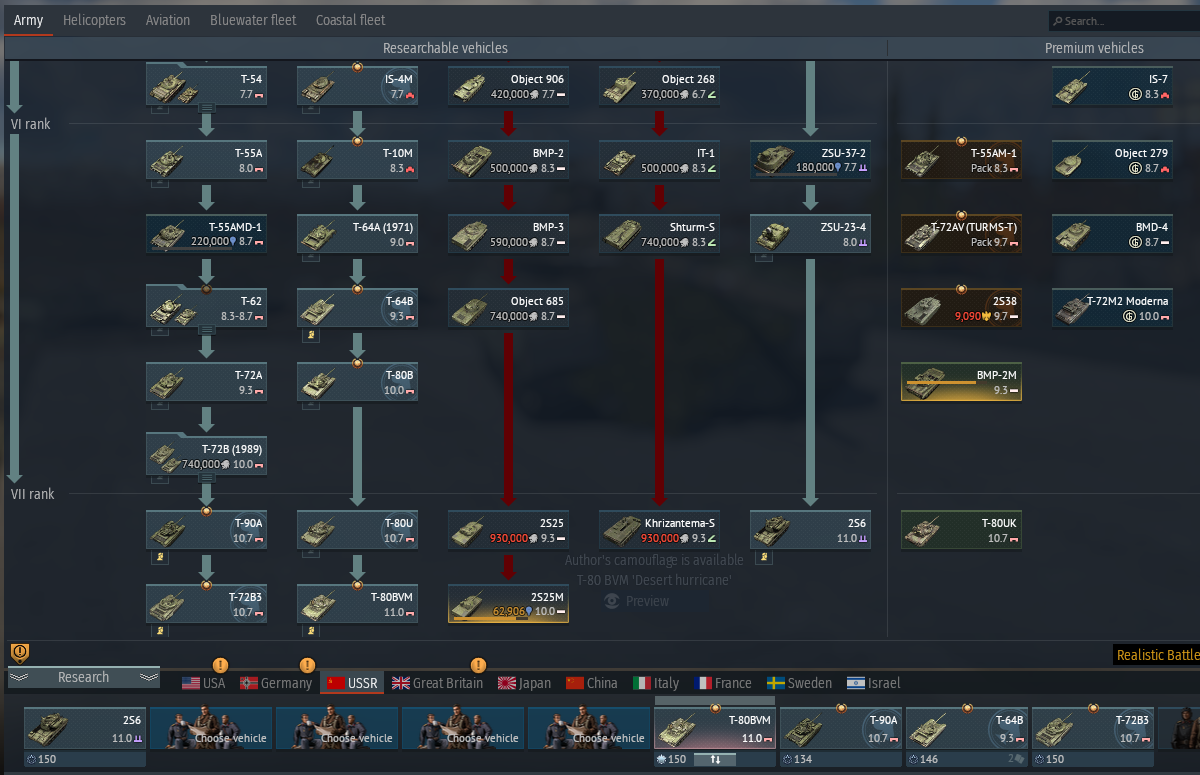Pick the T-64A (1971) tank card
The image size is (1200, 775).
pos(358,234)
